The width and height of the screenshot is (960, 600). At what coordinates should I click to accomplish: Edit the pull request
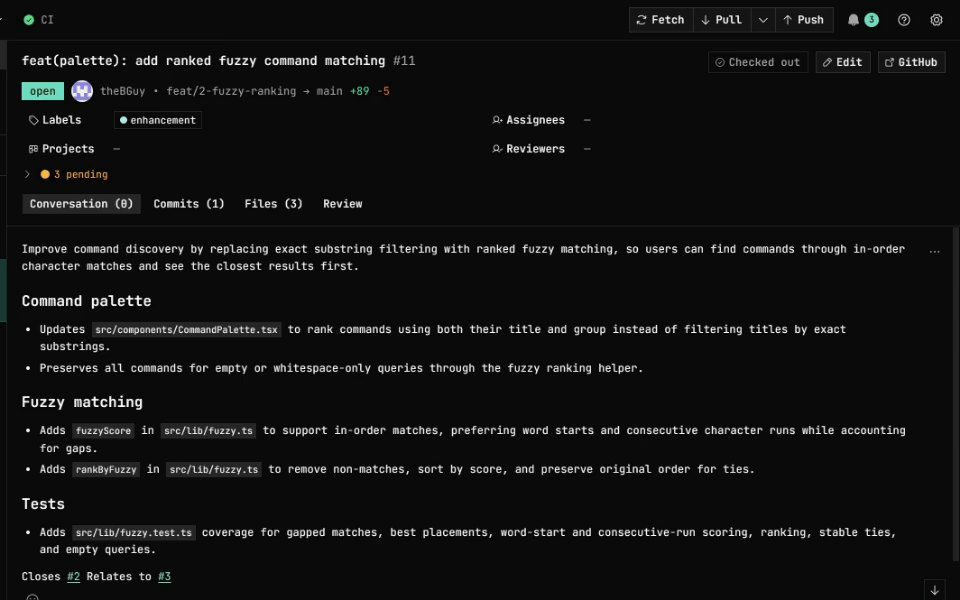(842, 62)
